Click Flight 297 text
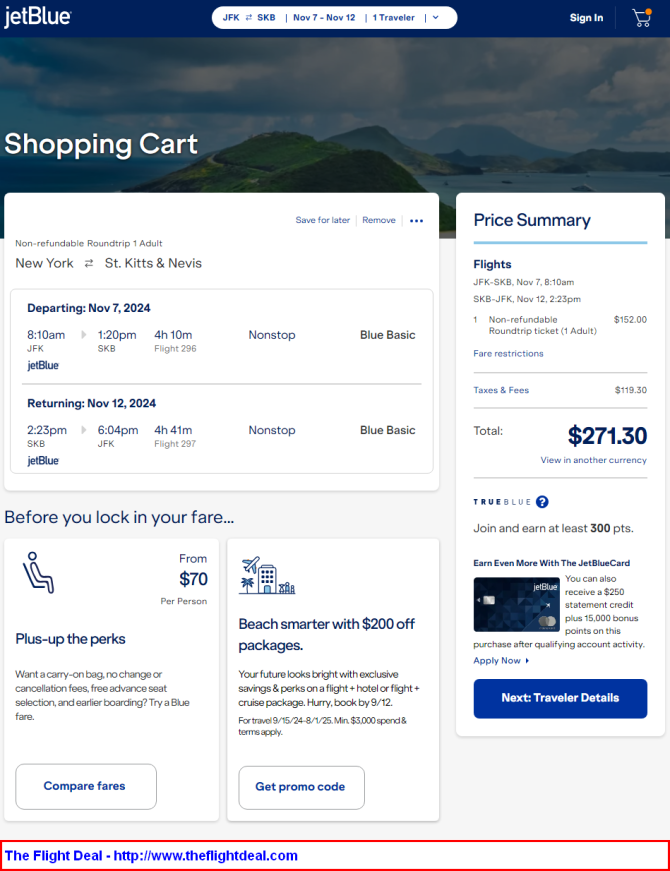The image size is (670, 871). coord(175,444)
